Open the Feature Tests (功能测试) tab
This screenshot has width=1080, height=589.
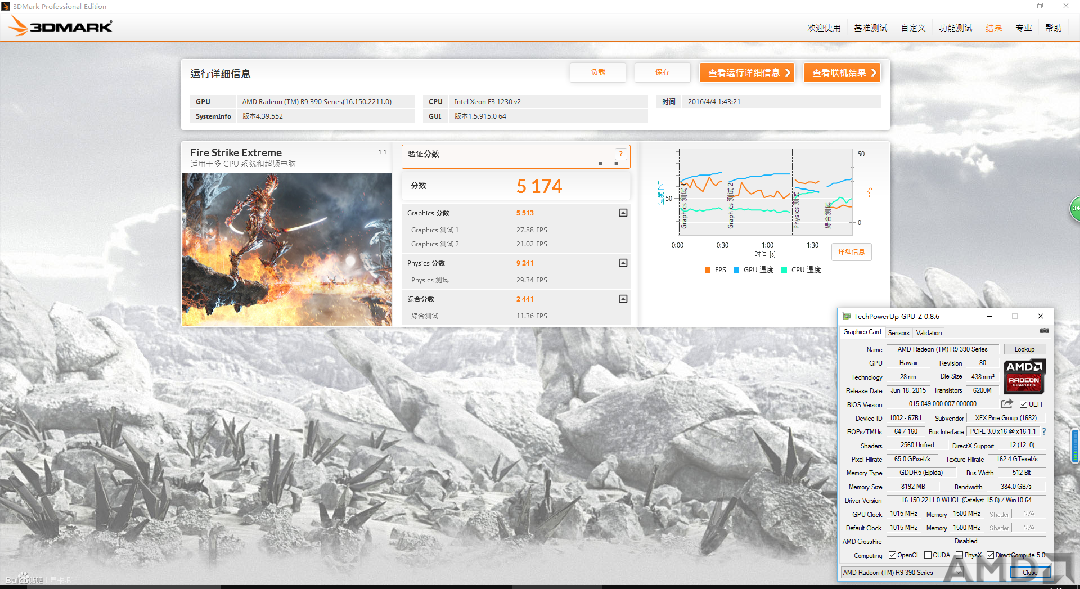coord(955,28)
